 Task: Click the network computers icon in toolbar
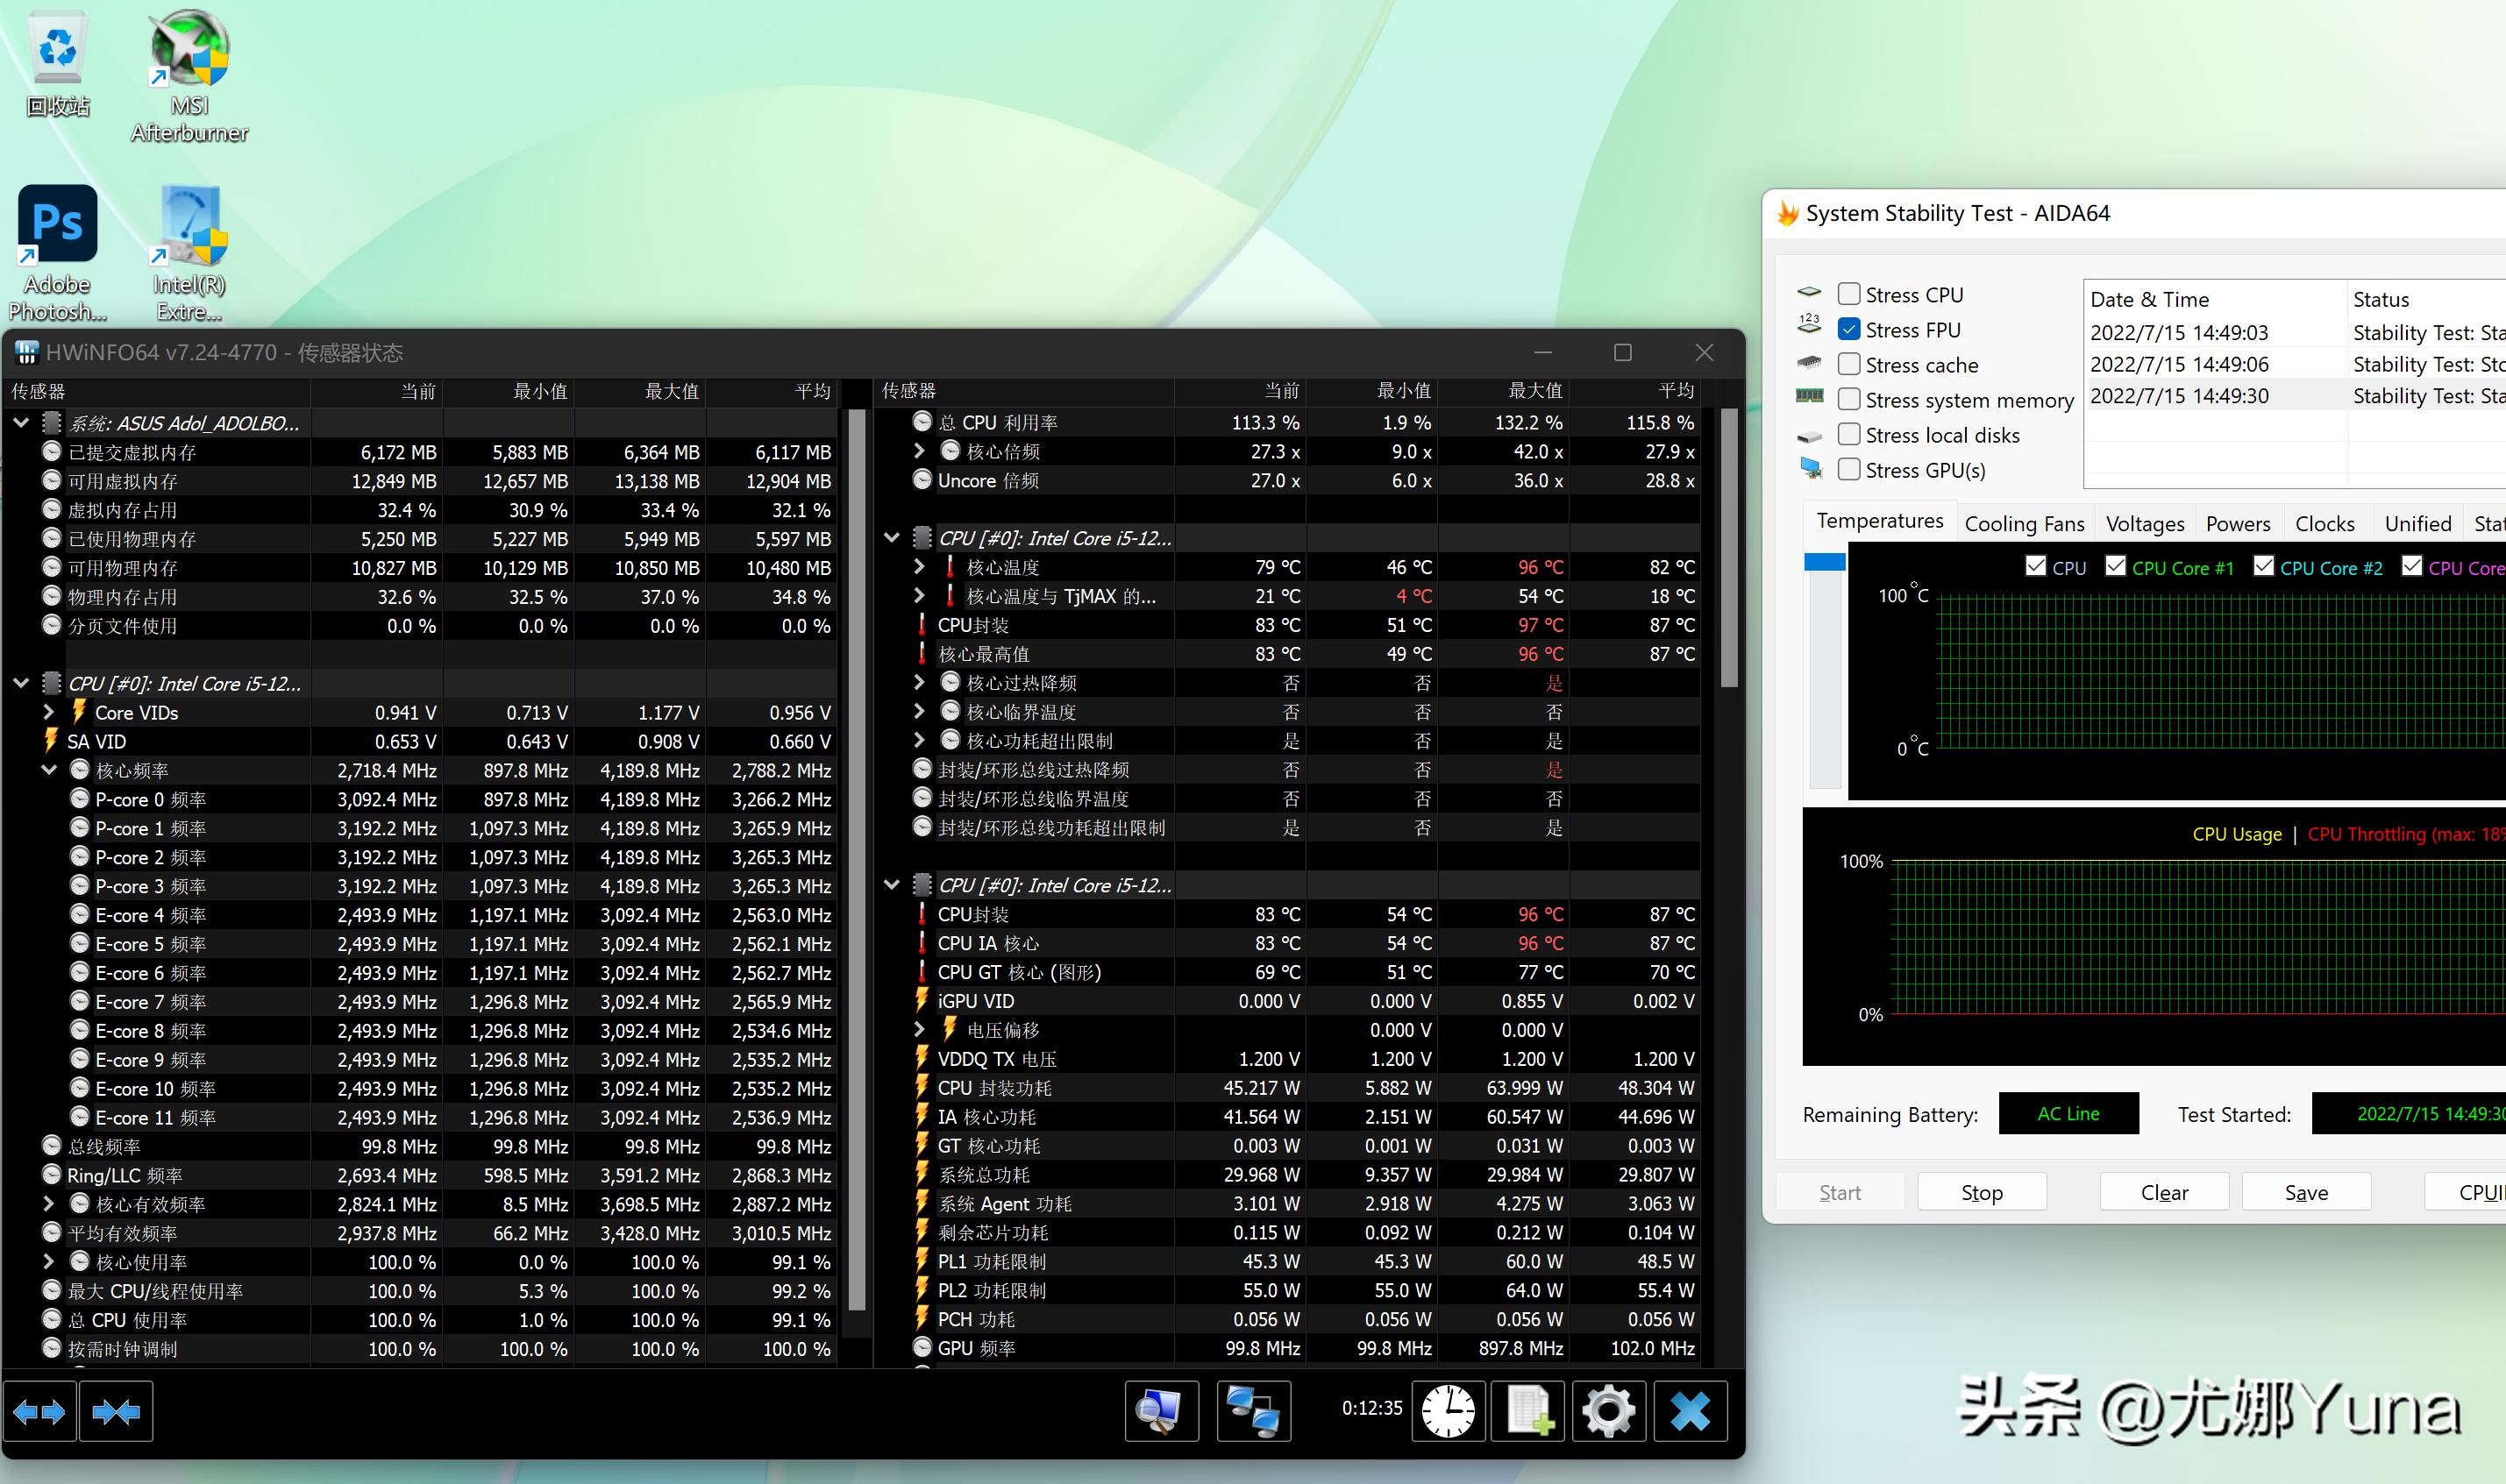[1253, 1411]
